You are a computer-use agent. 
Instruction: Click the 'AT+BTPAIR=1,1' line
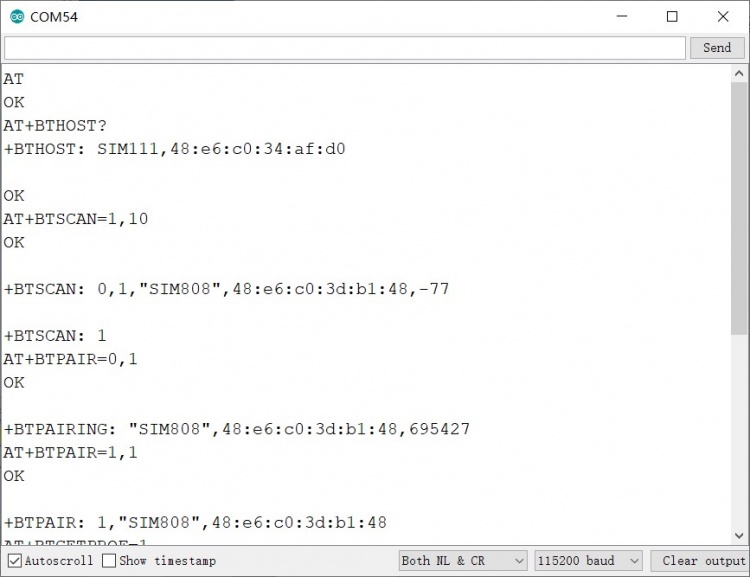click(x=70, y=453)
